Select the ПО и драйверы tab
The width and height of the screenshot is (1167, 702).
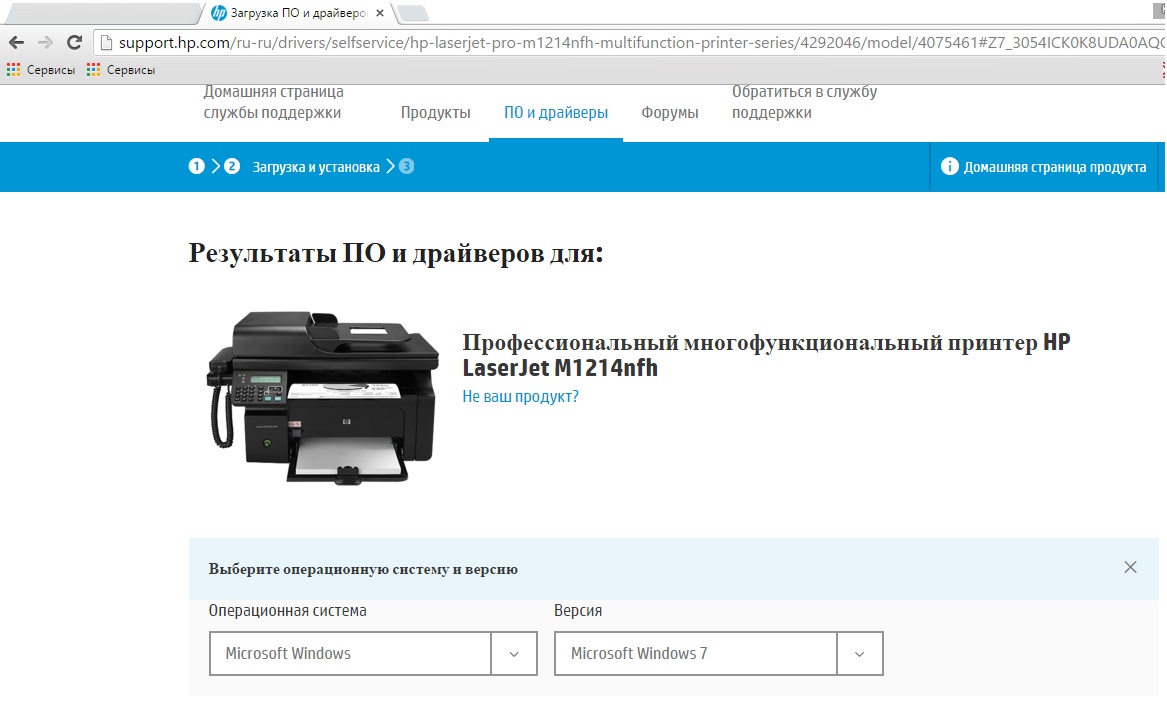(x=555, y=113)
